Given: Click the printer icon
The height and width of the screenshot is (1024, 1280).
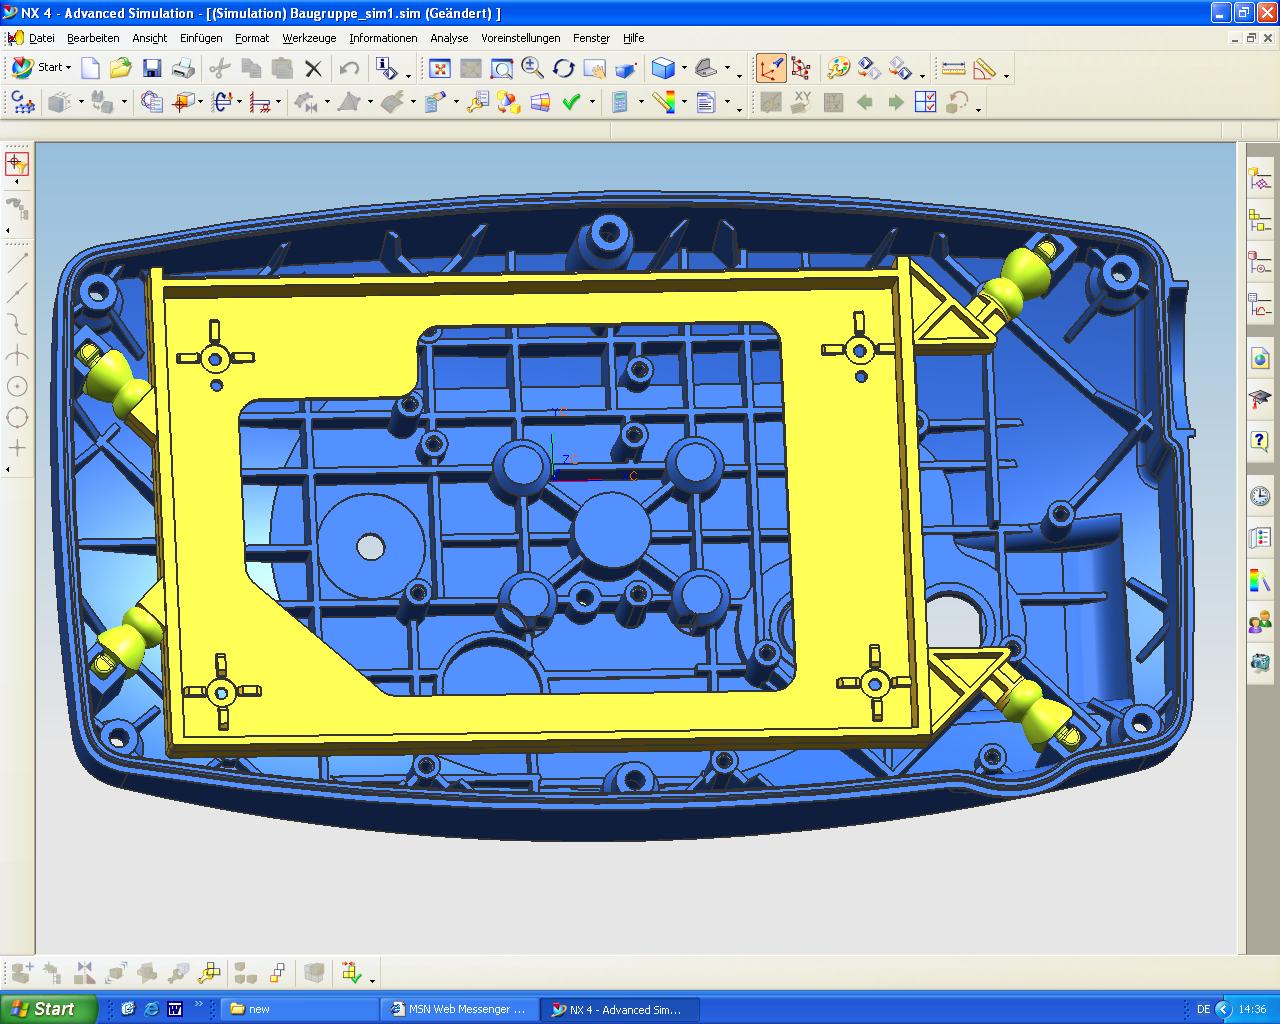Looking at the screenshot, I should 183,68.
